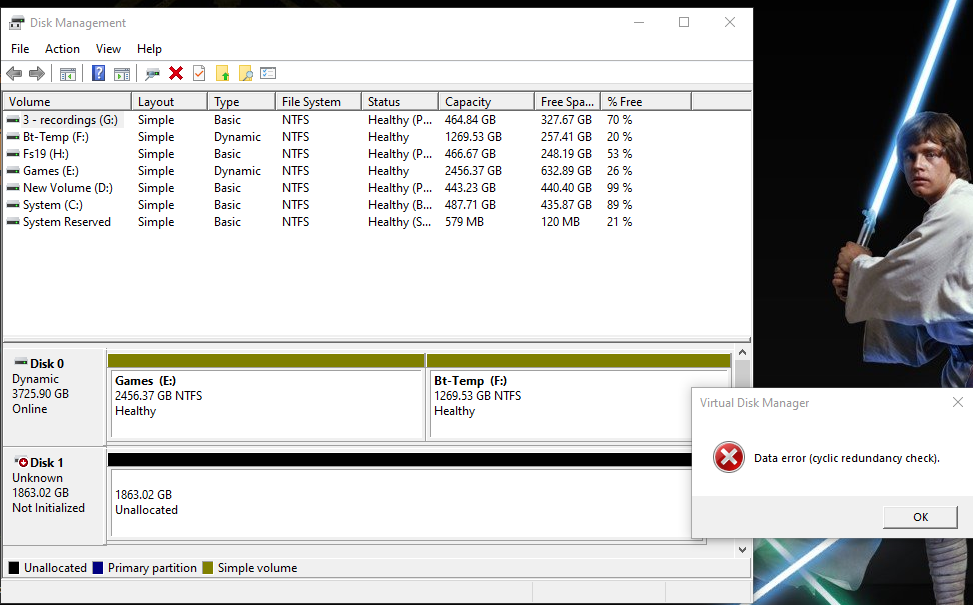Click the Disk 0 drive icon
Viewport: 973px width, 605px height.
[x=20, y=362]
